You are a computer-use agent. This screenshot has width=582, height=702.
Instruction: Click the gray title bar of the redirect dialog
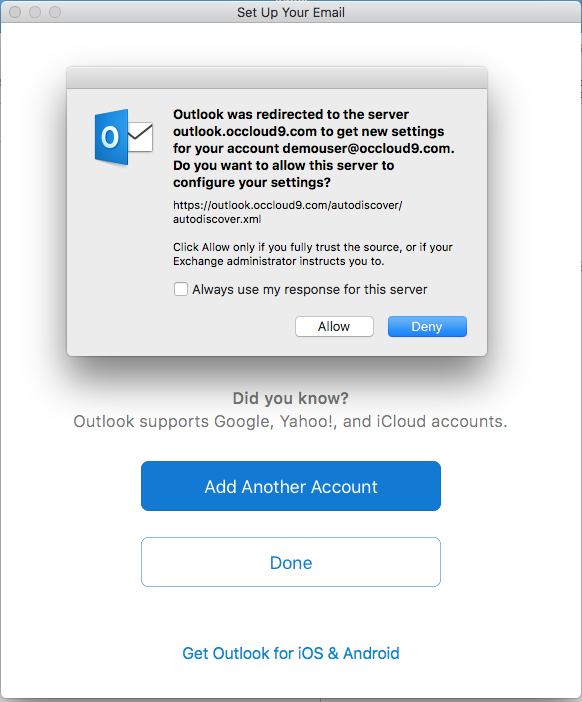pyautogui.click(x=277, y=78)
